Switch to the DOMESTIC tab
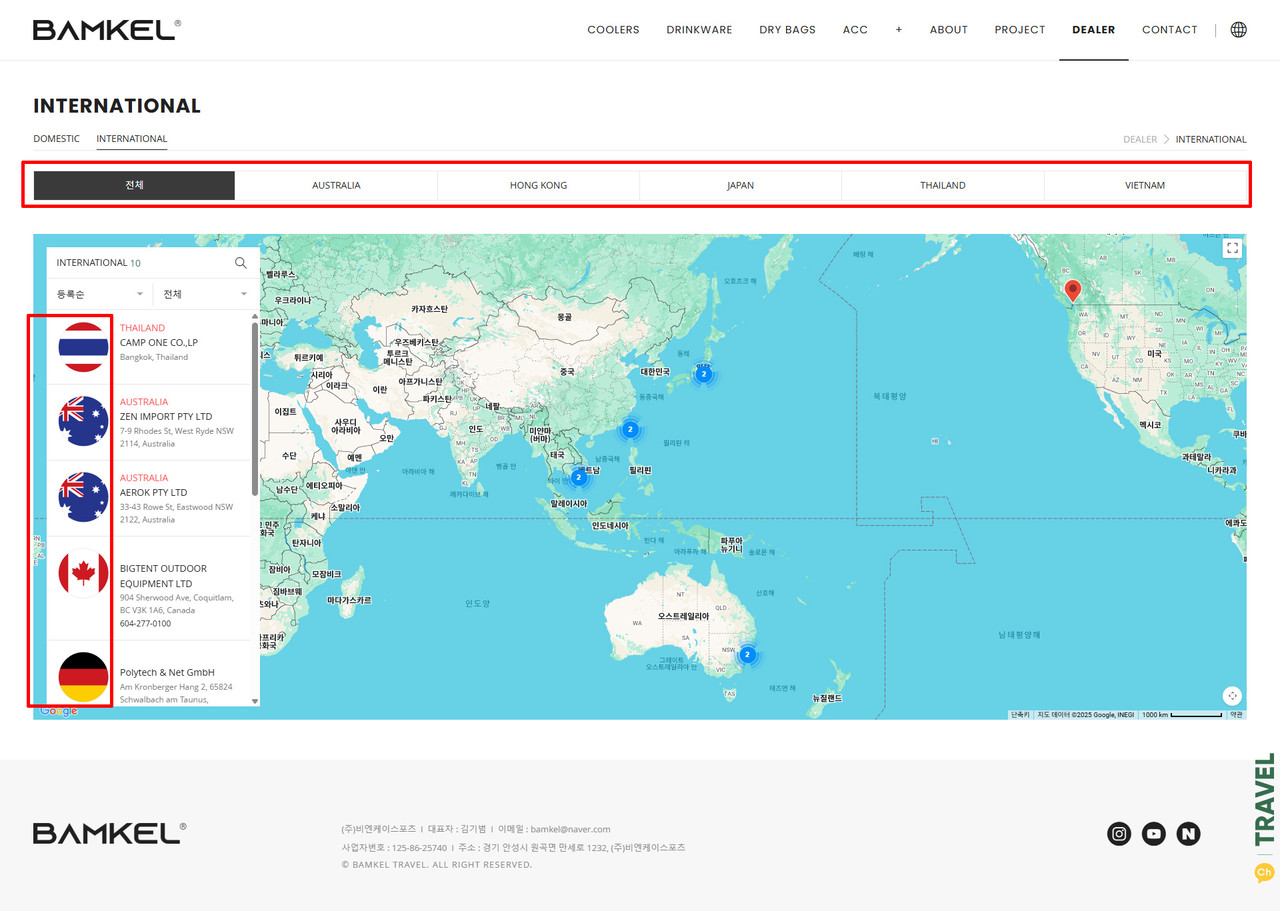The height and width of the screenshot is (911, 1280). (x=56, y=139)
